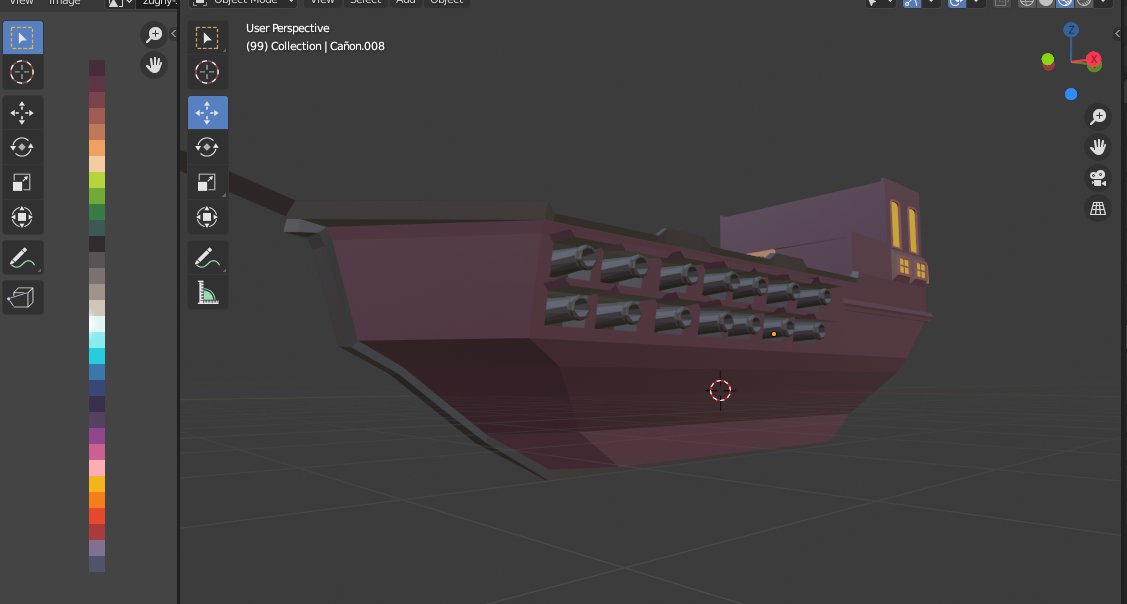Click the light green palette swatch
Image resolution: width=1127 pixels, height=604 pixels.
click(x=97, y=180)
